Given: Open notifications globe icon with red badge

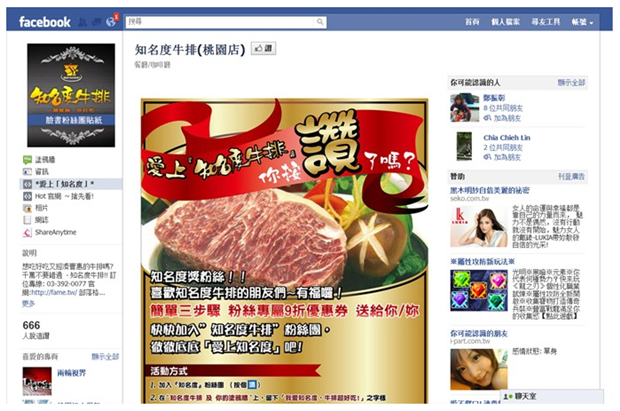Looking at the screenshot, I should pyautogui.click(x=111, y=22).
